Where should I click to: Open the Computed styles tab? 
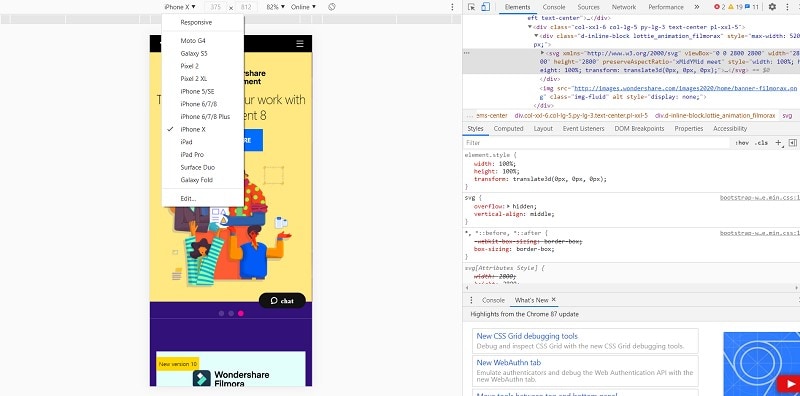tap(508, 129)
